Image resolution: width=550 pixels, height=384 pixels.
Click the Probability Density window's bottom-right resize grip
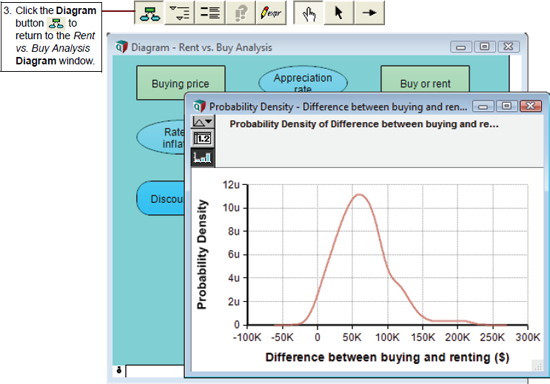tap(537, 366)
